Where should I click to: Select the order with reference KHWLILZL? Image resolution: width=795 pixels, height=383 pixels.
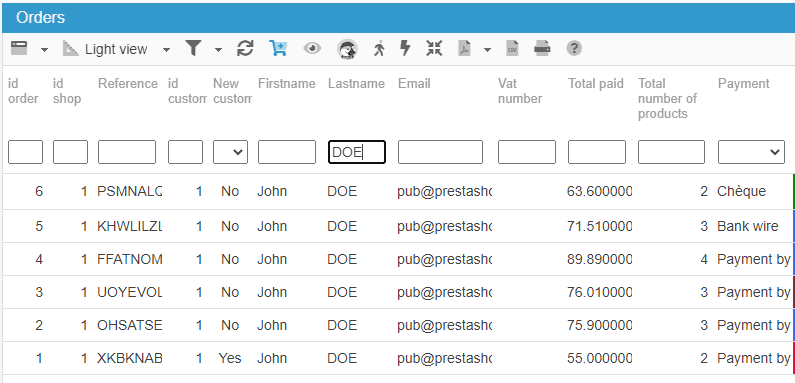point(130,226)
